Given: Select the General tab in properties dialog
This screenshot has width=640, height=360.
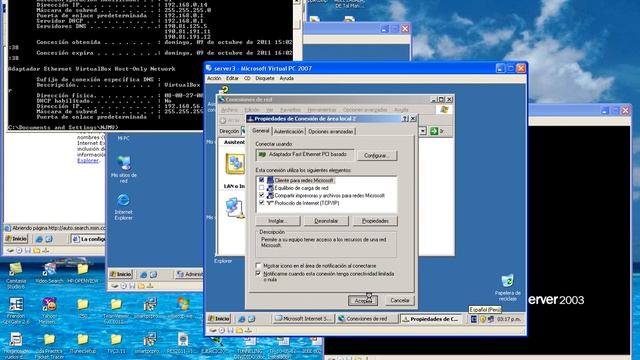Looking at the screenshot, I should coord(260,131).
